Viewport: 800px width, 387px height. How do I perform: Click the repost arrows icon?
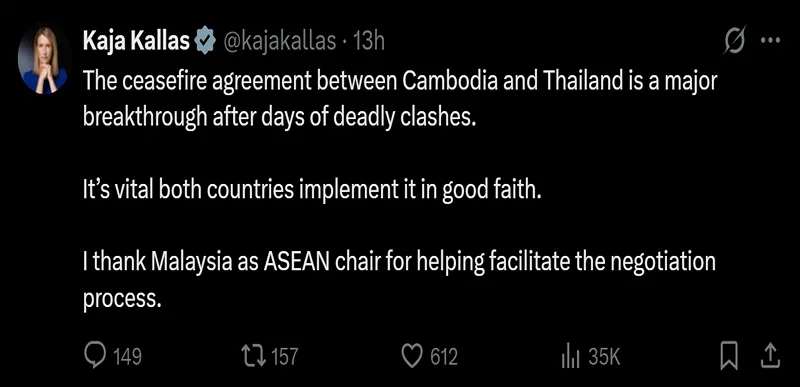(x=256, y=357)
